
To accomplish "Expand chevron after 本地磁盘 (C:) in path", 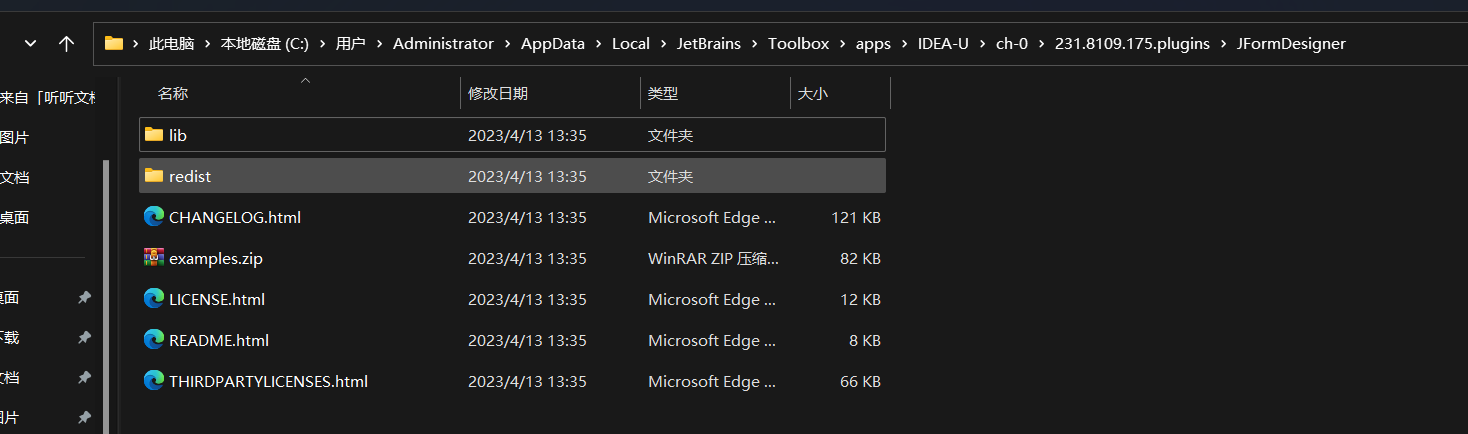I will [x=323, y=44].
